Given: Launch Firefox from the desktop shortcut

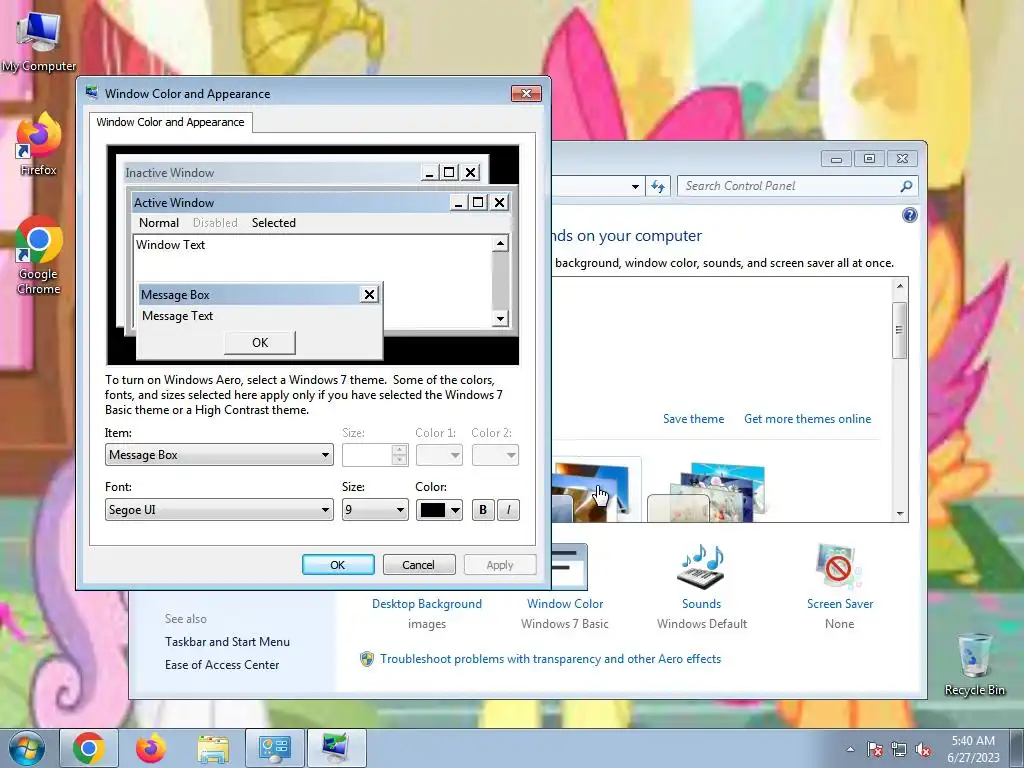Looking at the screenshot, I should point(39,144).
